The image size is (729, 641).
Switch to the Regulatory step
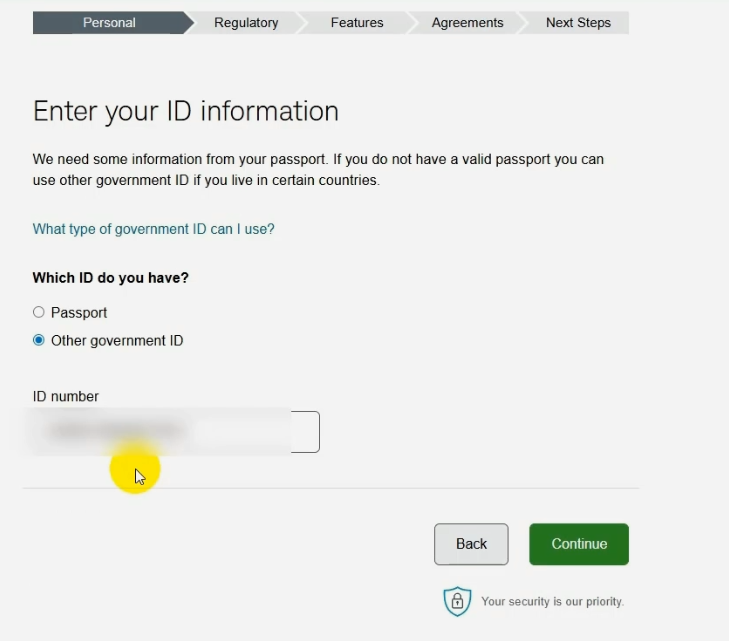[x=246, y=23]
